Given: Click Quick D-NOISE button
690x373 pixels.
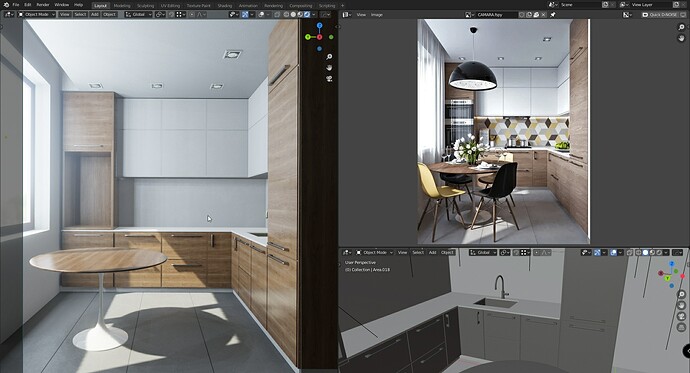Looking at the screenshot, I should pyautogui.click(x=660, y=15).
